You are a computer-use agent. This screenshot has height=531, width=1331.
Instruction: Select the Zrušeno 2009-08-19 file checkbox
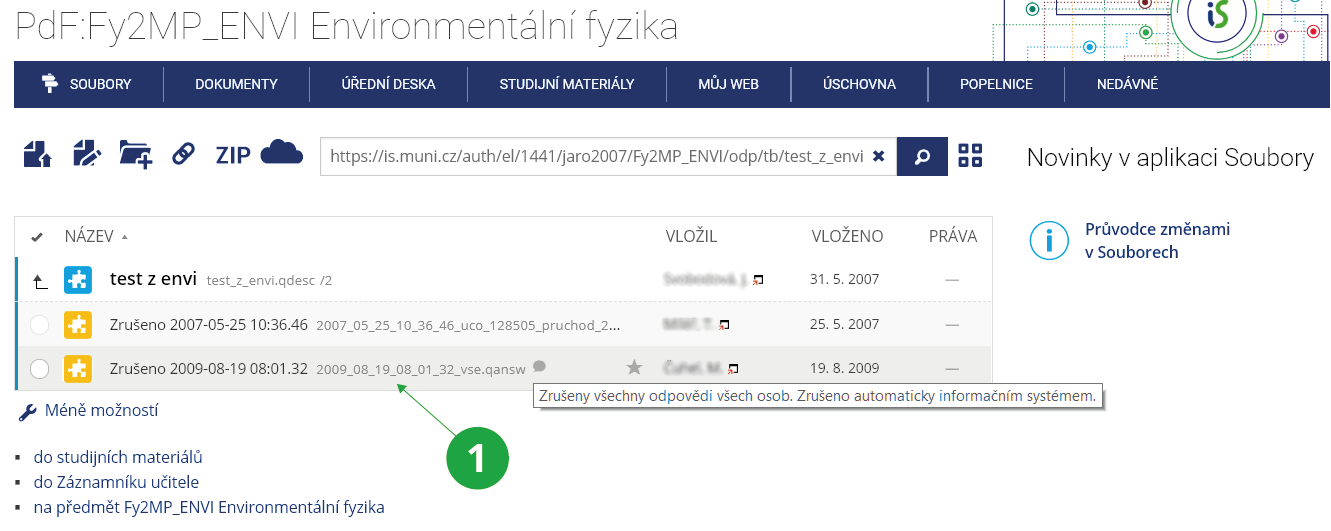pyautogui.click(x=39, y=369)
